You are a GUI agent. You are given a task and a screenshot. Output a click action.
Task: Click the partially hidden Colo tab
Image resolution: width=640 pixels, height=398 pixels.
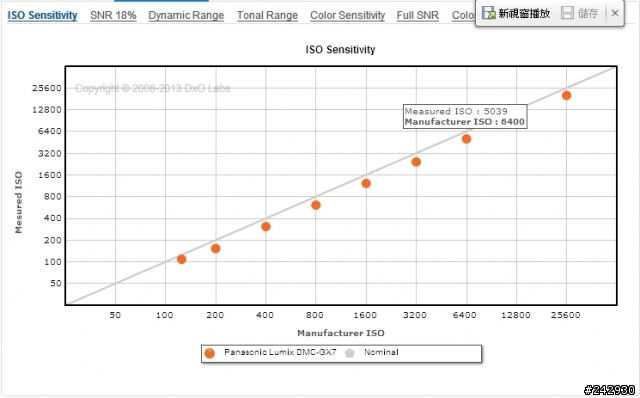(x=463, y=16)
